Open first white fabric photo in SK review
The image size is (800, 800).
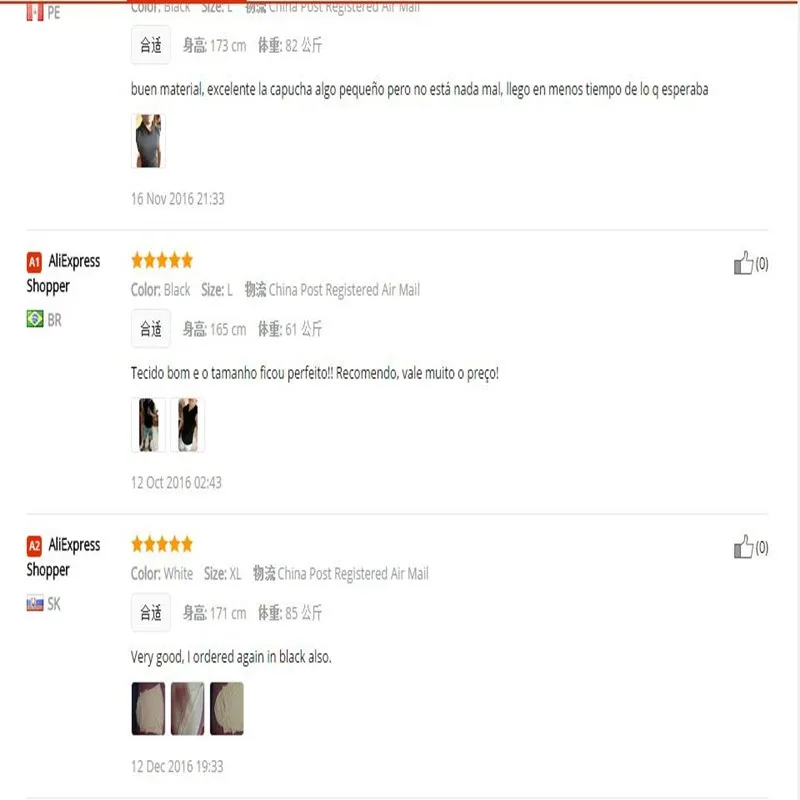pos(148,708)
